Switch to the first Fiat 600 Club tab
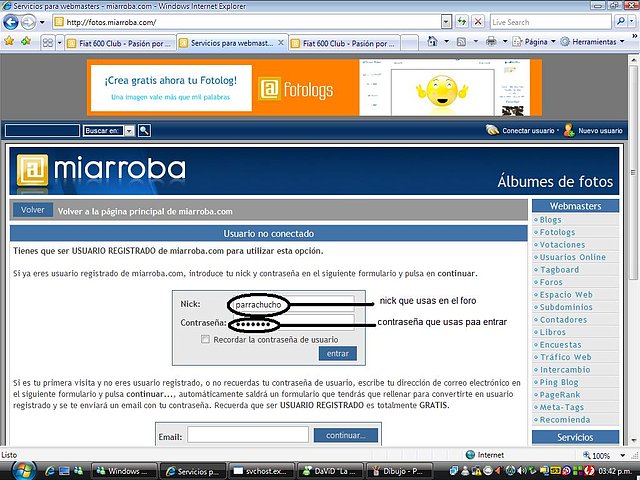 click(x=120, y=43)
